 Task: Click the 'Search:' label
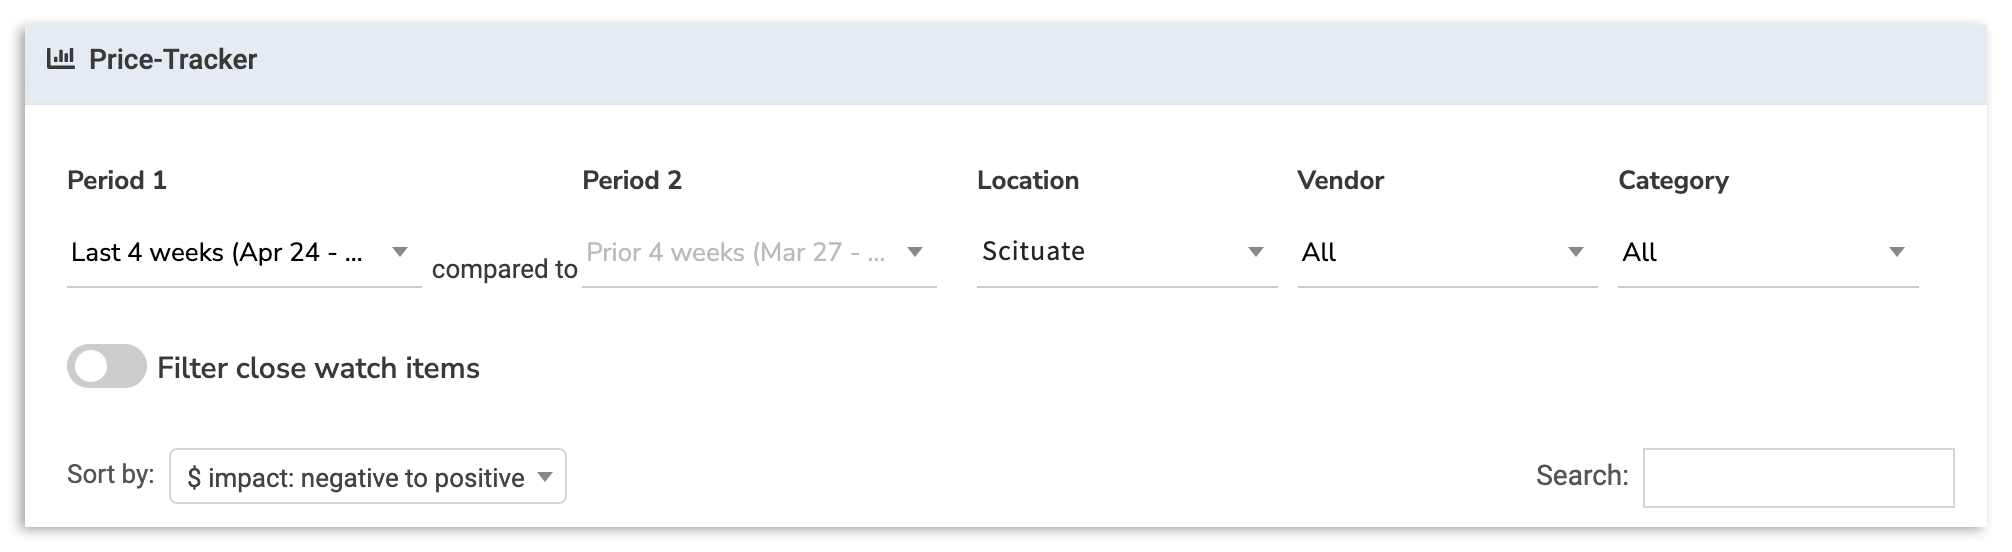pyautogui.click(x=1581, y=476)
